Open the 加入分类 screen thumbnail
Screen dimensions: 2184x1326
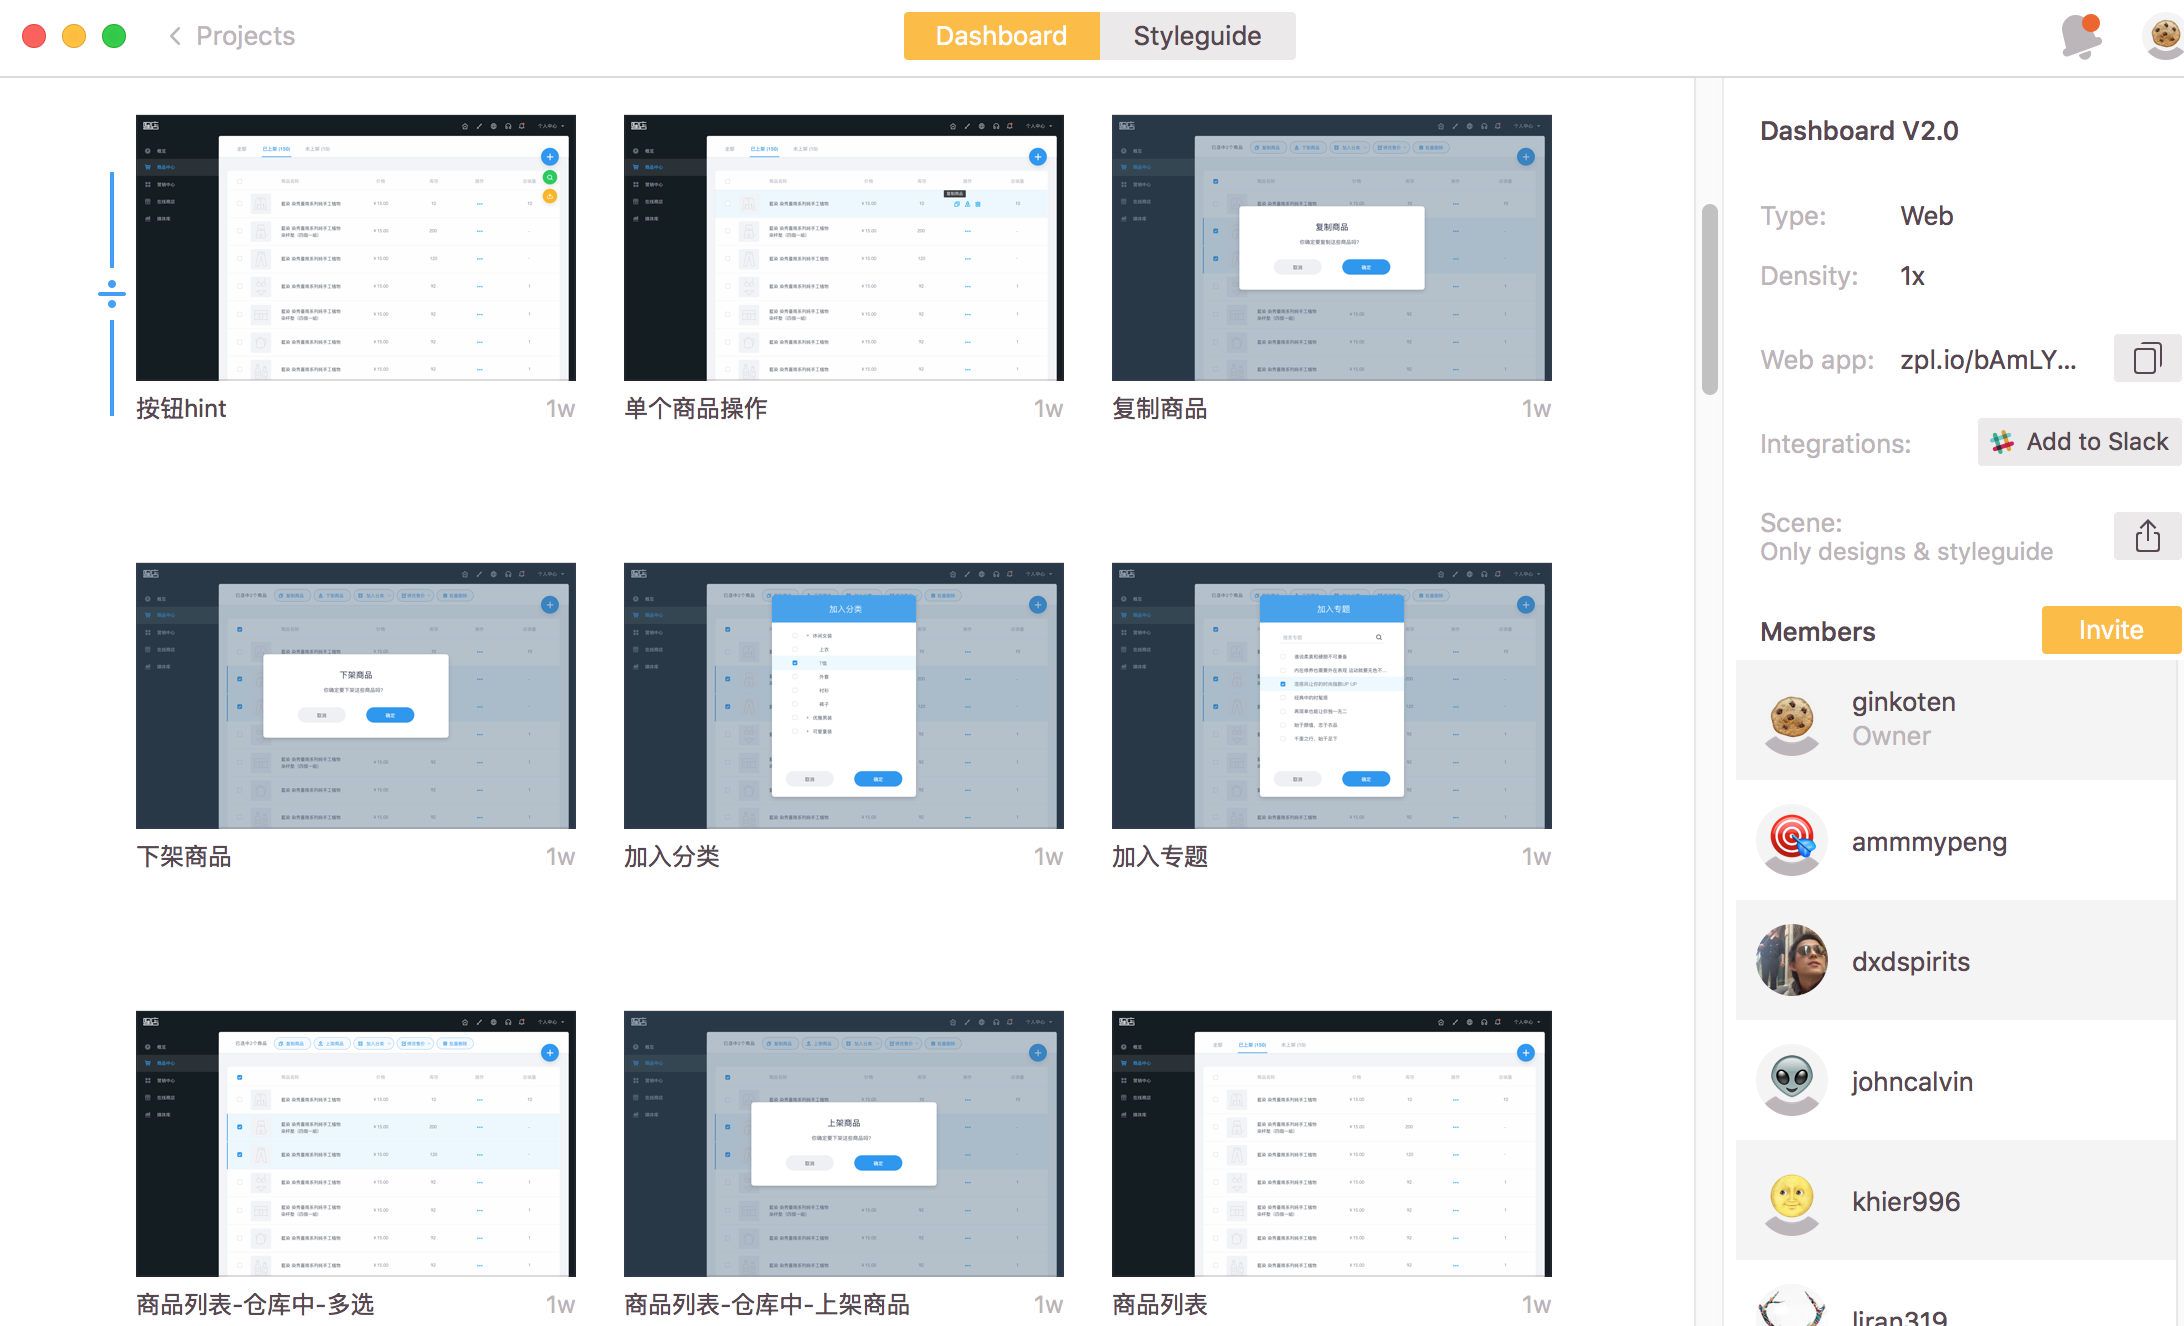point(843,696)
